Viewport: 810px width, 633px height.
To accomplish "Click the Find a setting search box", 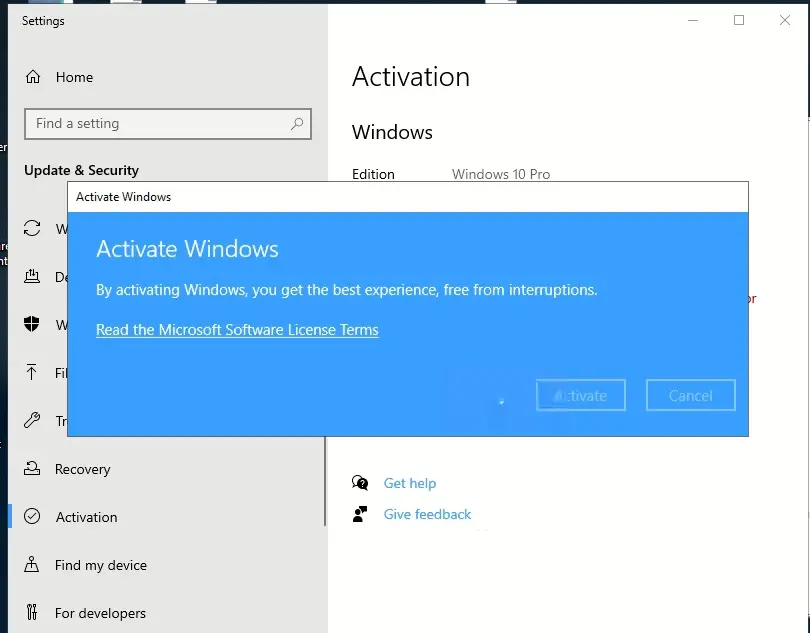I will [168, 123].
